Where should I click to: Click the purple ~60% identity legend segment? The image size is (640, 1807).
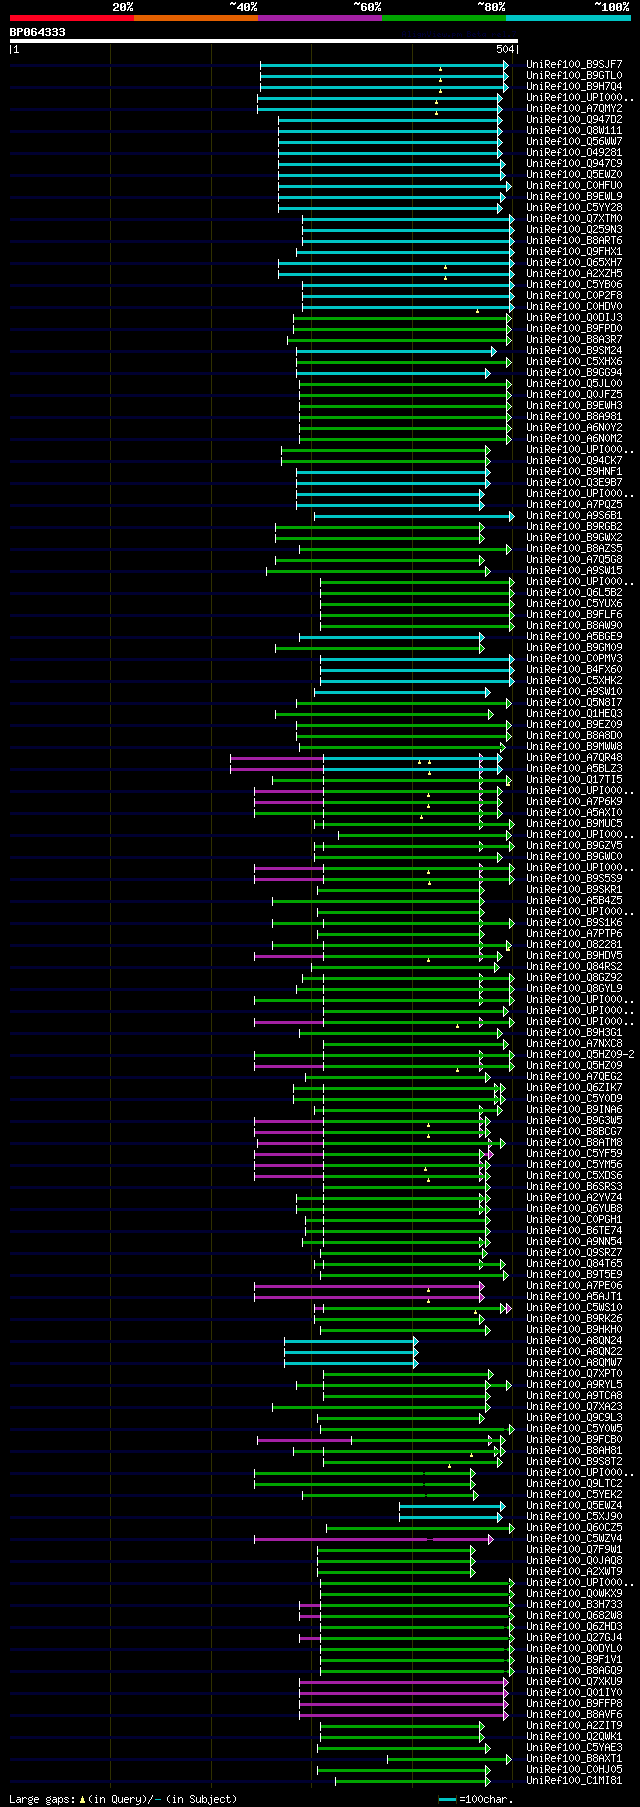coord(319,18)
